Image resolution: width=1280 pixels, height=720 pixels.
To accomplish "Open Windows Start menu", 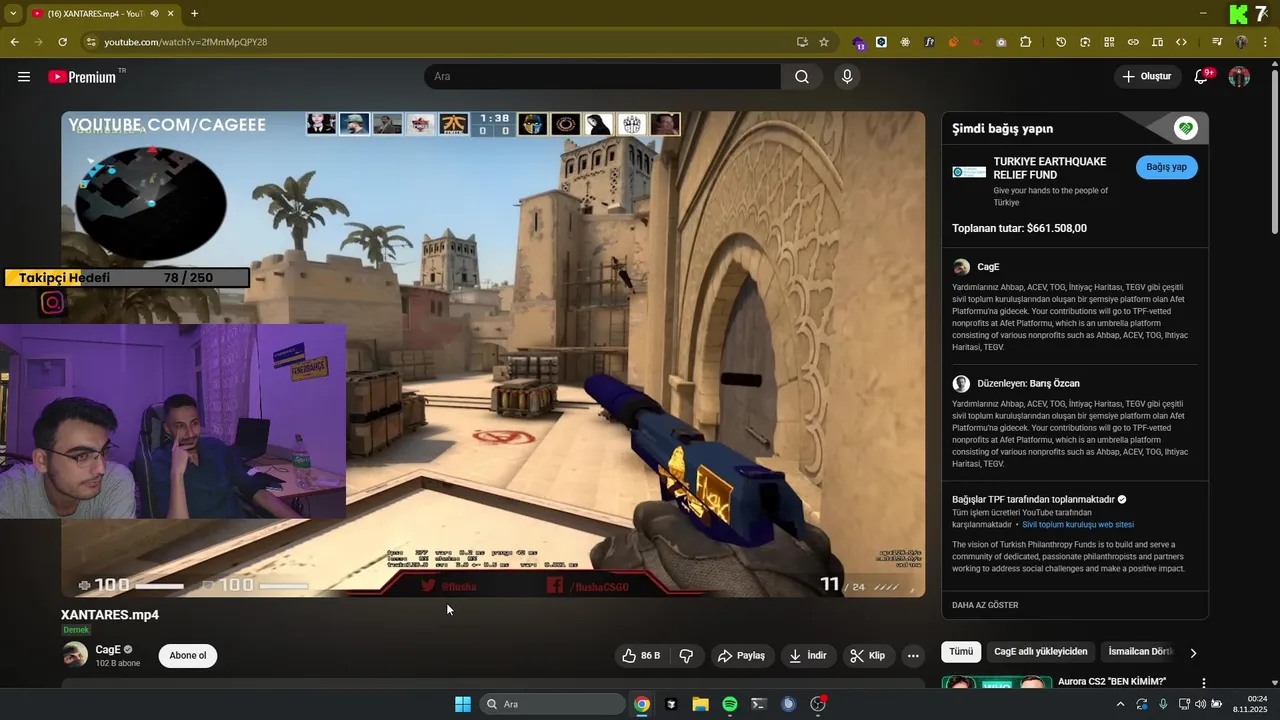I will click(463, 704).
